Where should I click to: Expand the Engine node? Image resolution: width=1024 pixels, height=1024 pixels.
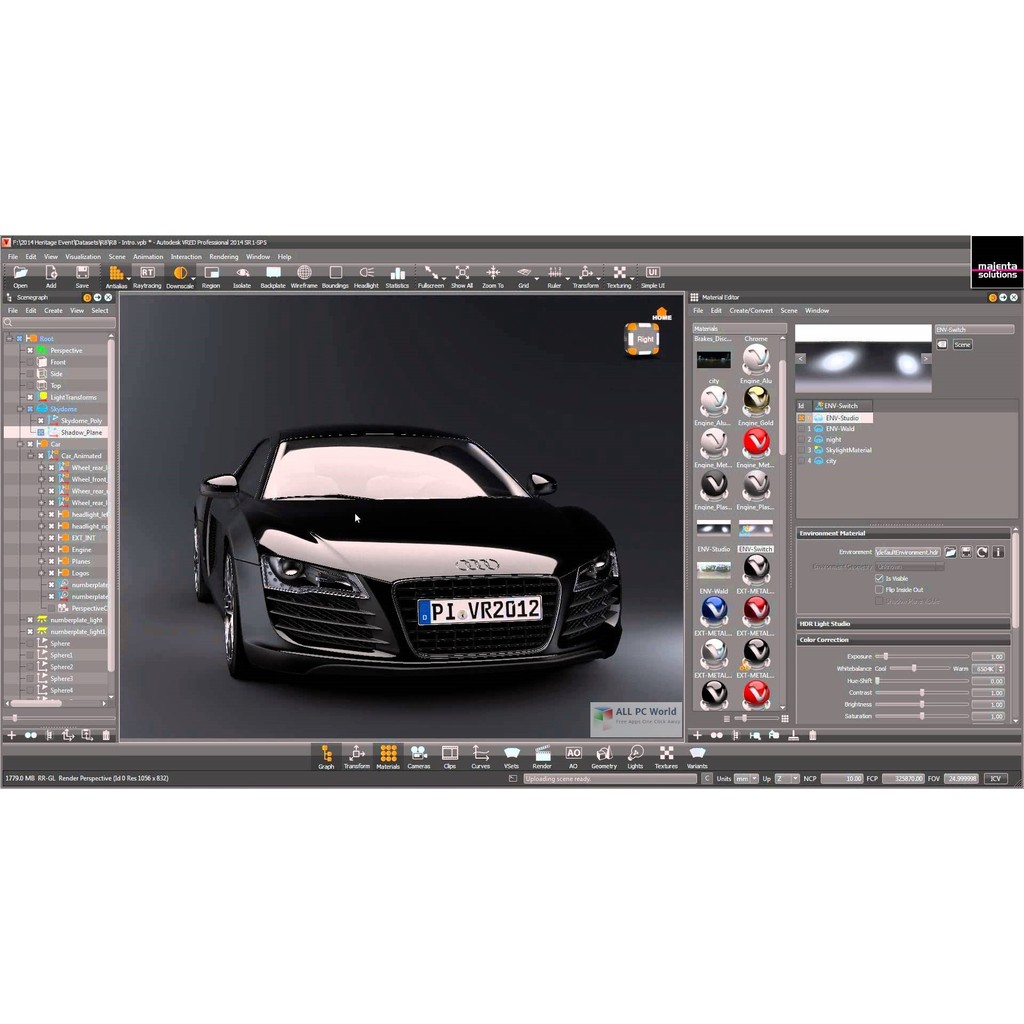[x=40, y=549]
